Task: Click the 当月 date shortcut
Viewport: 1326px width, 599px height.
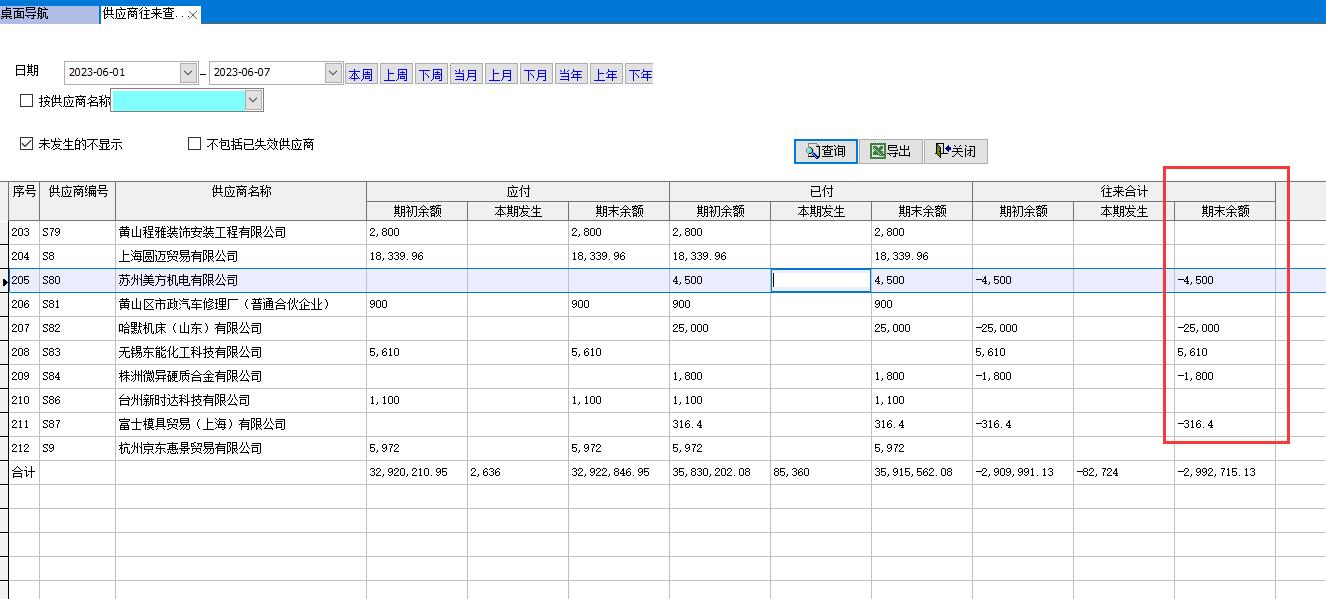Action: point(465,75)
